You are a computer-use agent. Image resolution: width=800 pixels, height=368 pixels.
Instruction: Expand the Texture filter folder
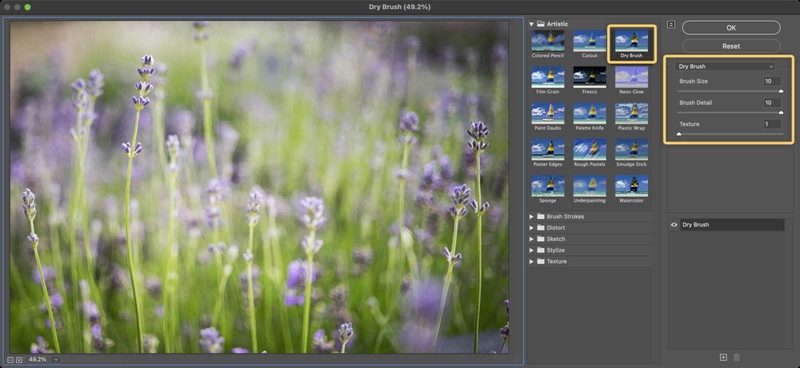click(531, 261)
